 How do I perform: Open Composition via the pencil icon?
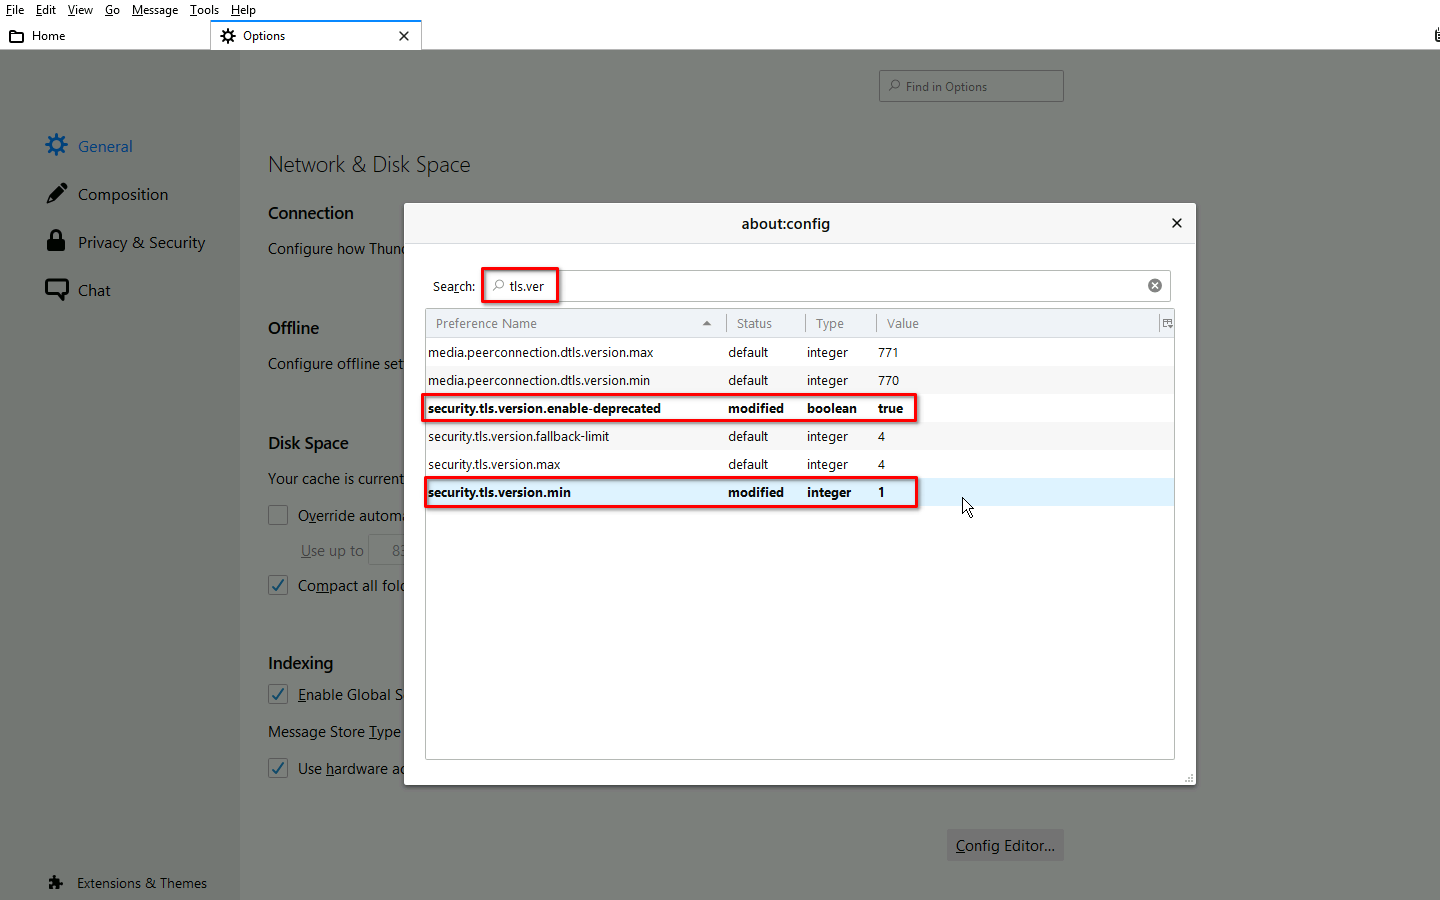(57, 193)
